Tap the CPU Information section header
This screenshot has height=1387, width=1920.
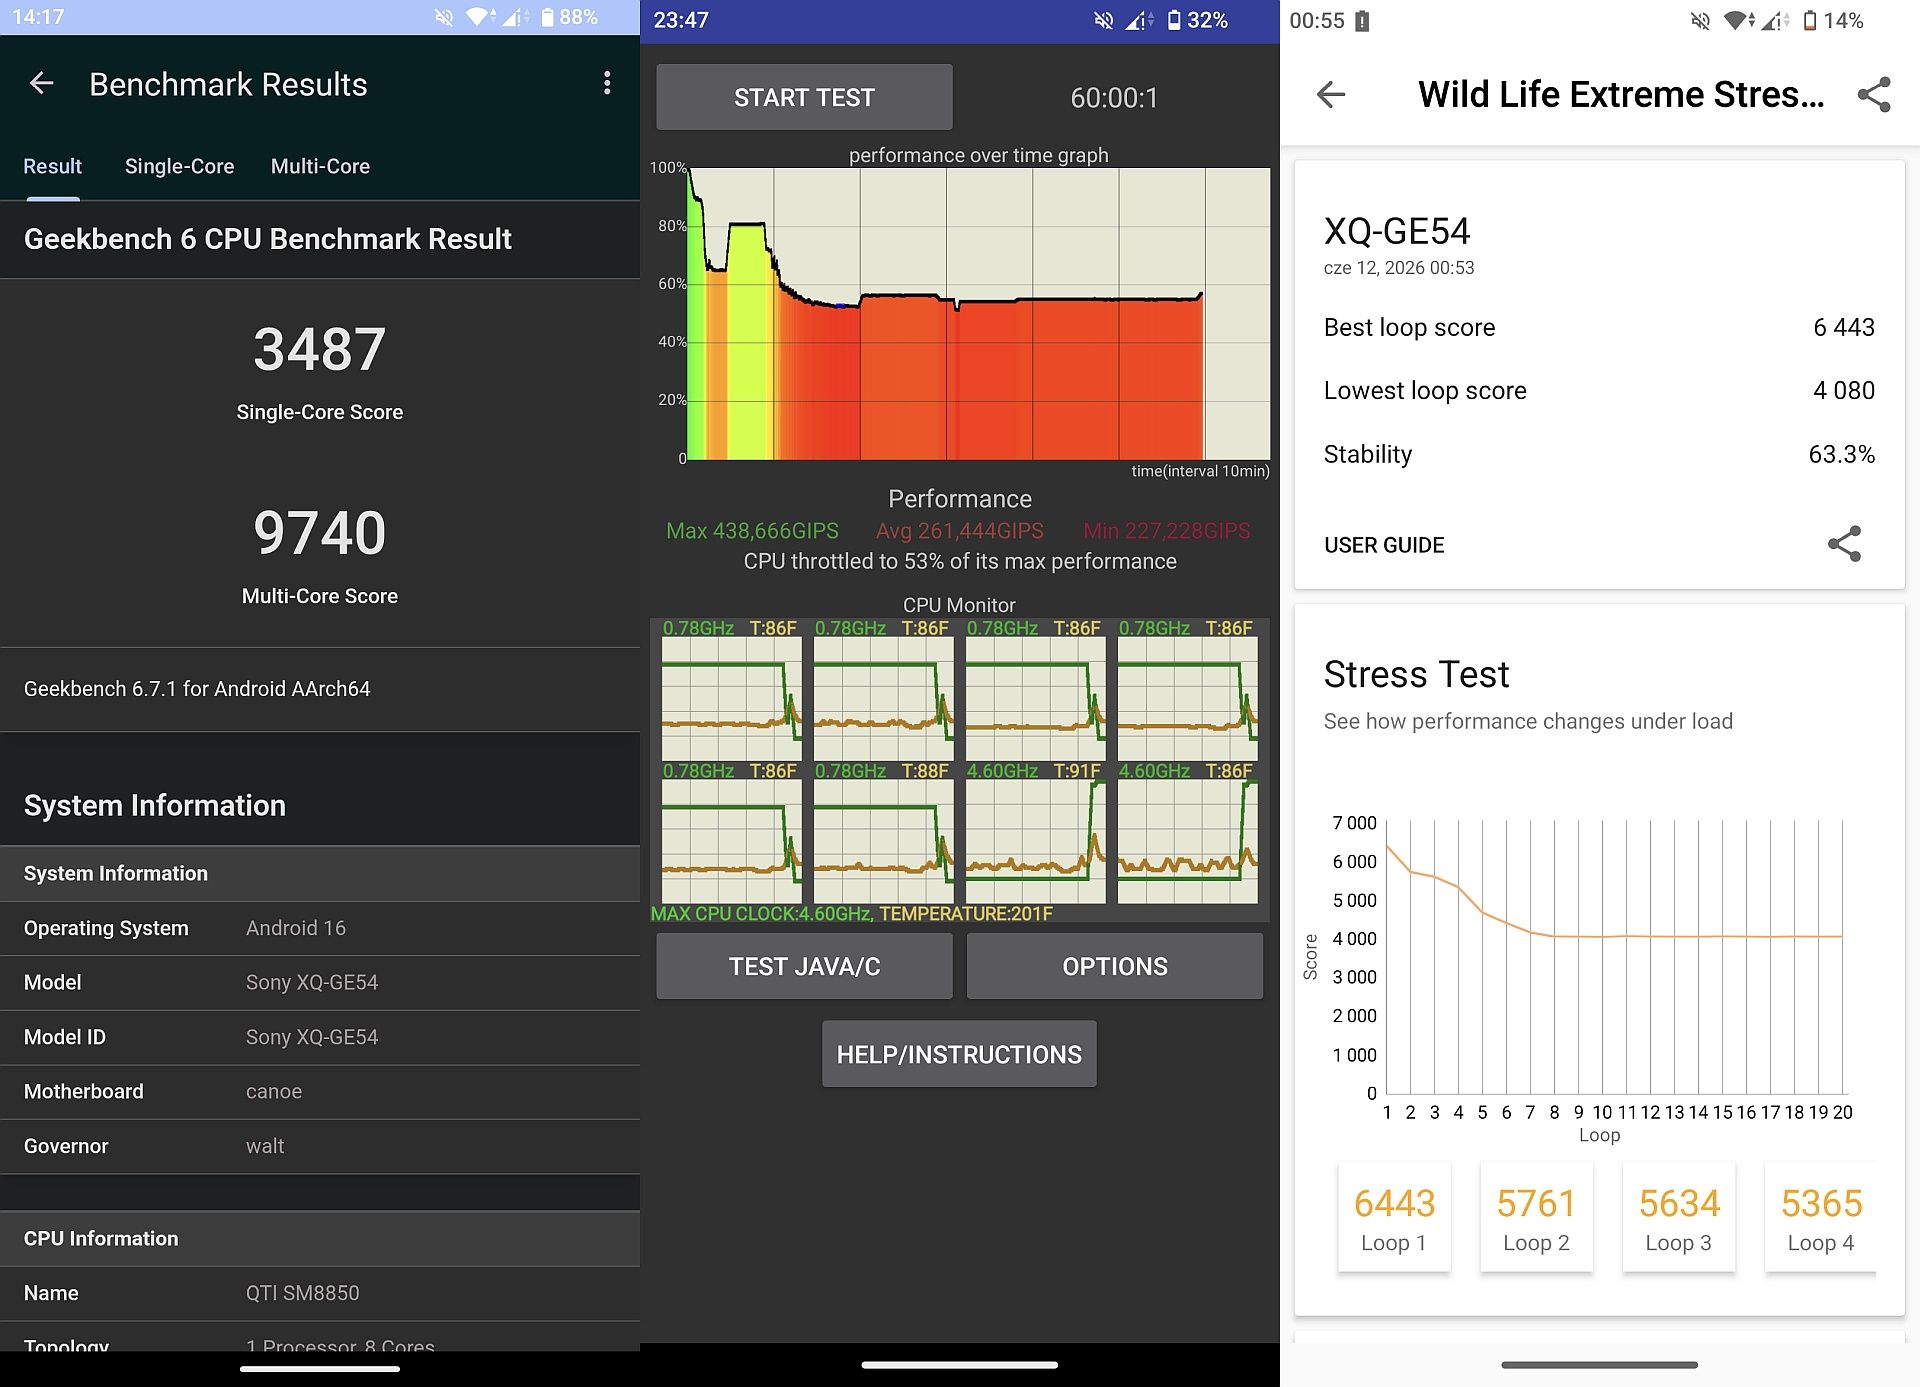pos(320,1239)
